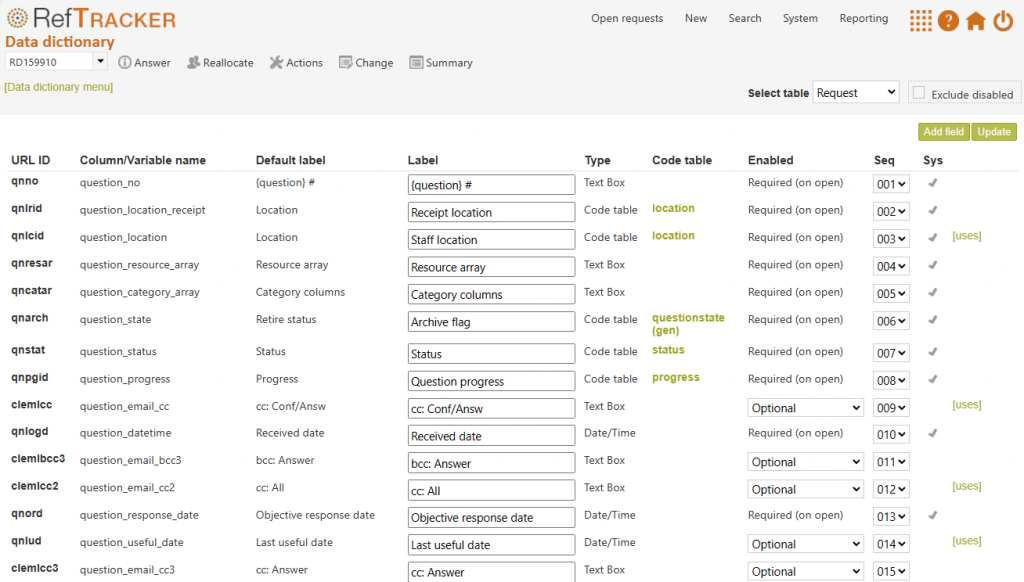Click Sys checkmark in question_progress row
Screen dimensions: 1024x582
pos(933,380)
